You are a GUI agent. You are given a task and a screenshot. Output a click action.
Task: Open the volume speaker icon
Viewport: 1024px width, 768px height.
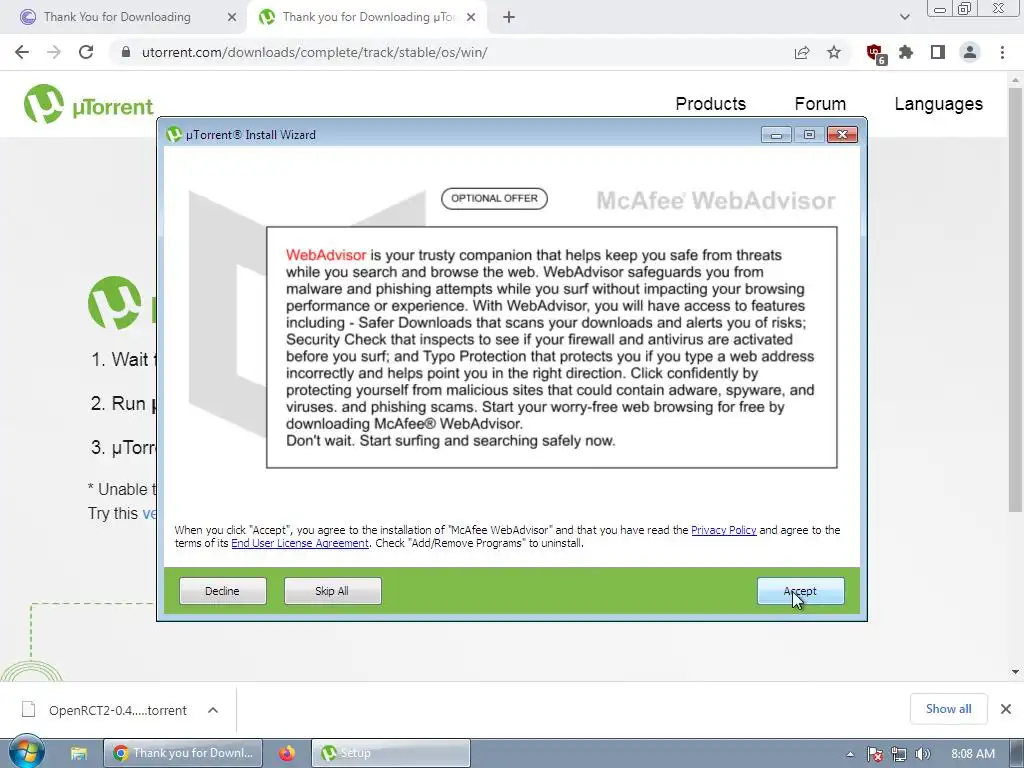pos(923,754)
